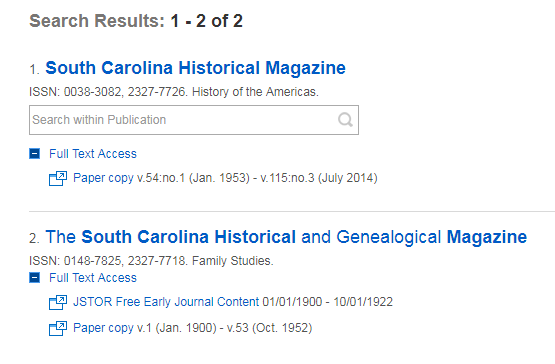Click the ISSN 0148-7825 Family Studies line
Viewport: 555px width, 364px height.
151,261
